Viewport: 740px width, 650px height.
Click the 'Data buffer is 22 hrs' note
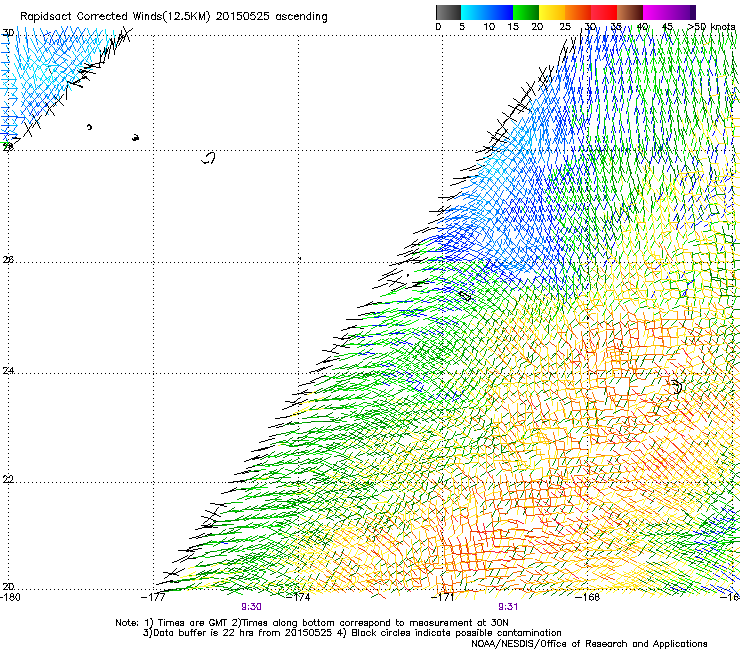tap(204, 633)
